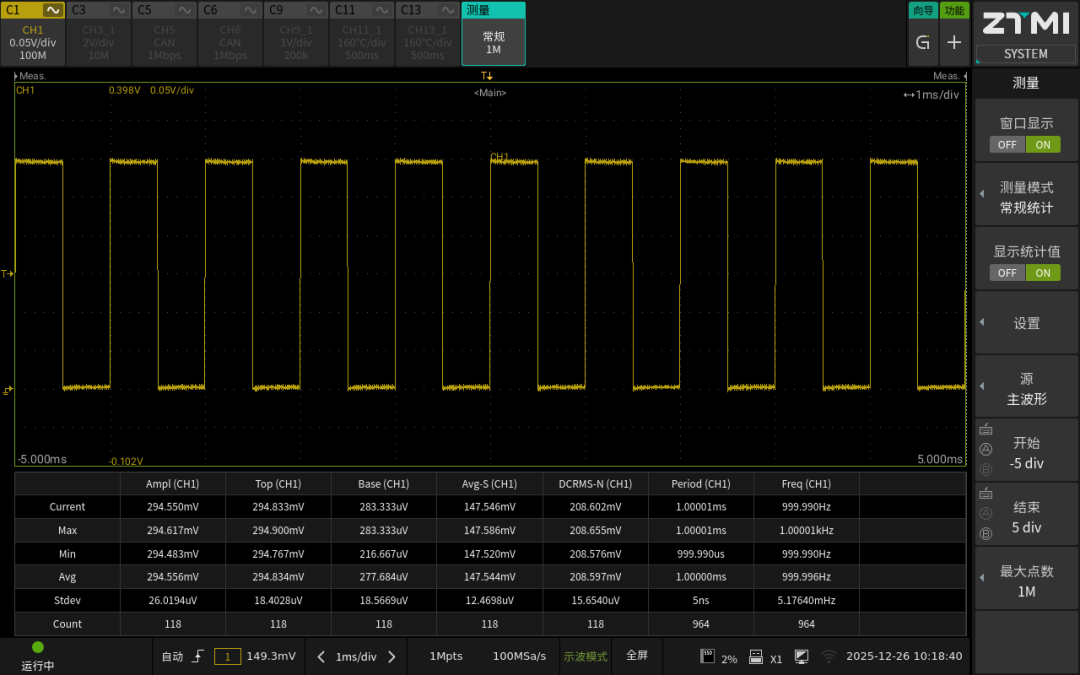Expand the 测量模式 常规统计 menu
Screen dimensions: 1080x675
tap(1025, 198)
